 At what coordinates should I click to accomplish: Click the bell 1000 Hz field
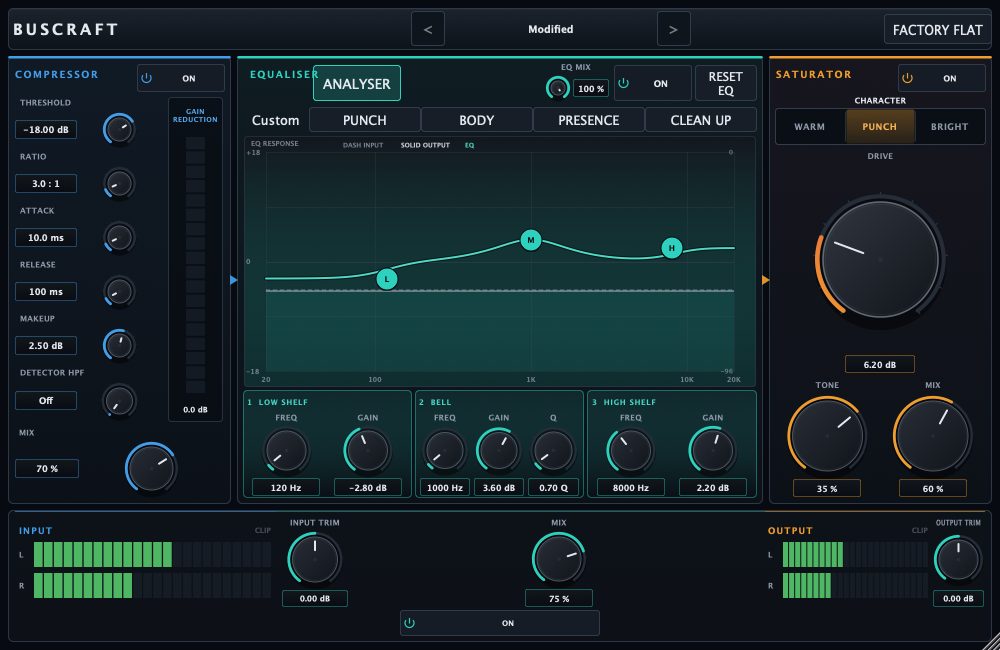[x=445, y=487]
